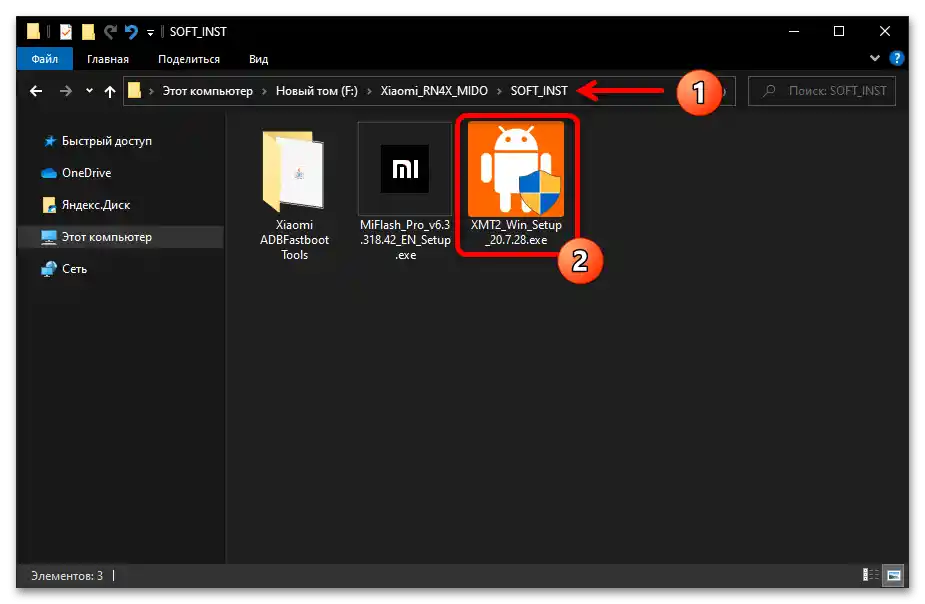Close the SOFT_INST Explorer window
925x604 pixels.
coord(885,31)
